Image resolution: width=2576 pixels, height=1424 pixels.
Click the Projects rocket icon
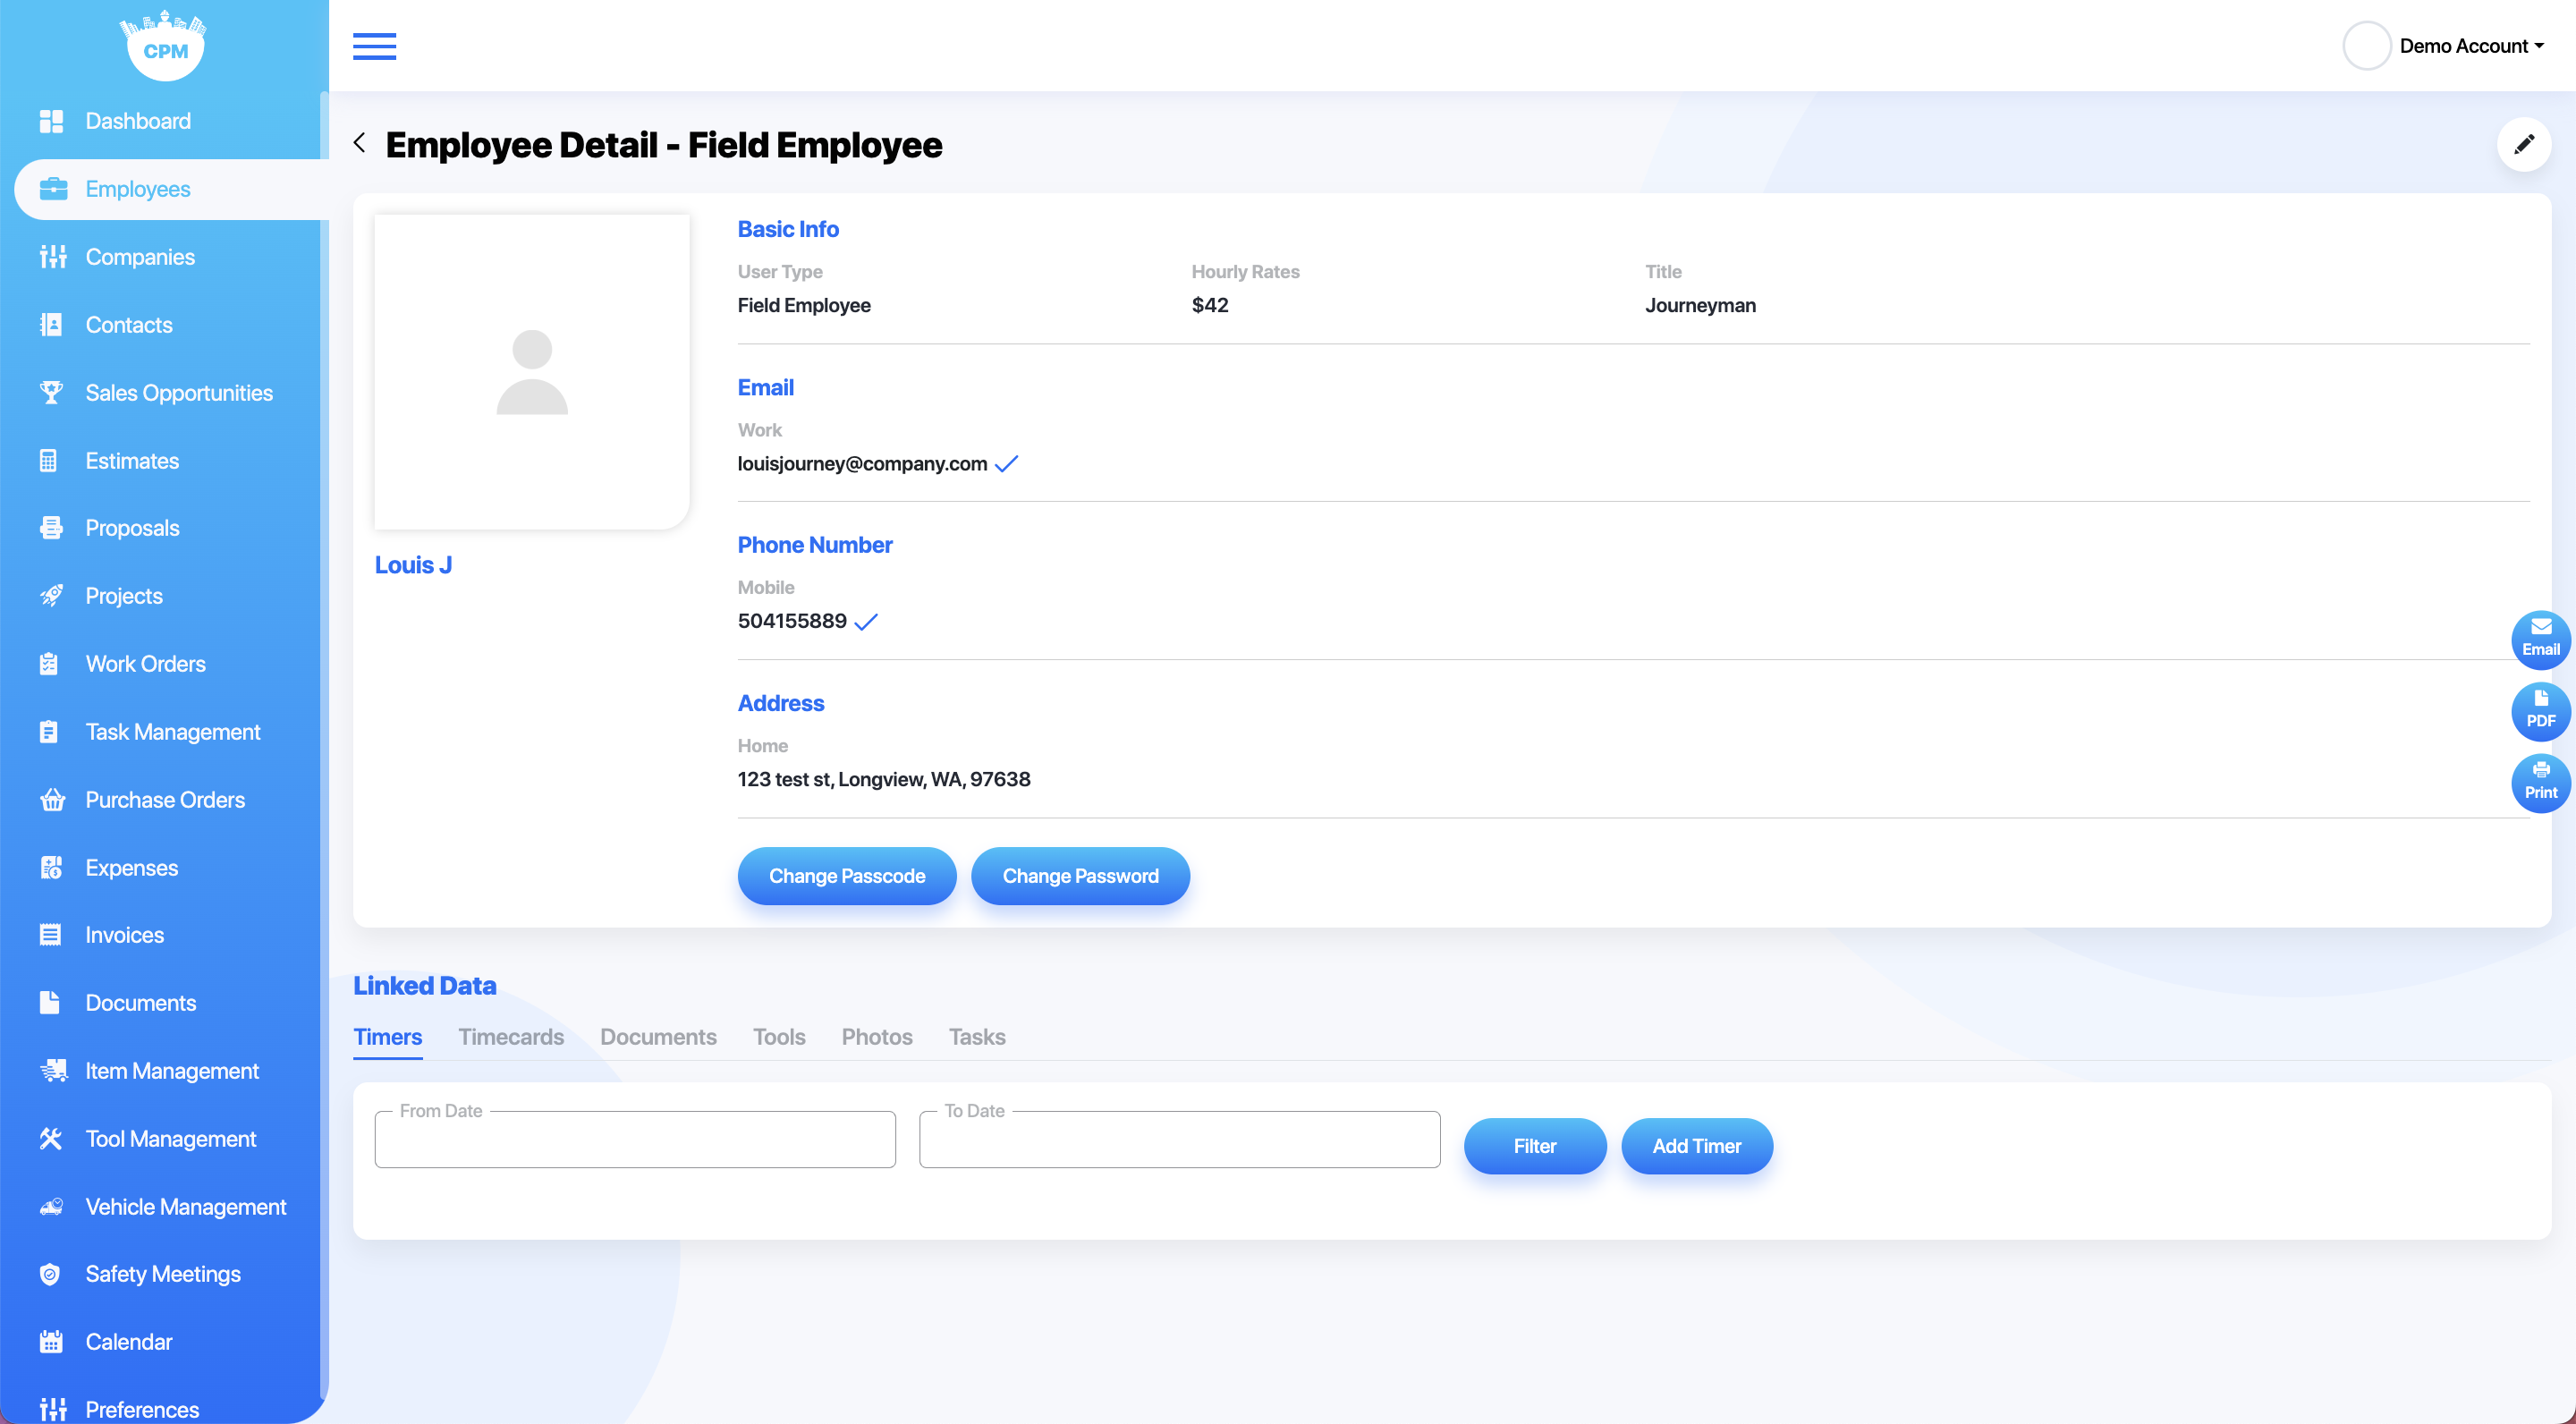(x=51, y=596)
